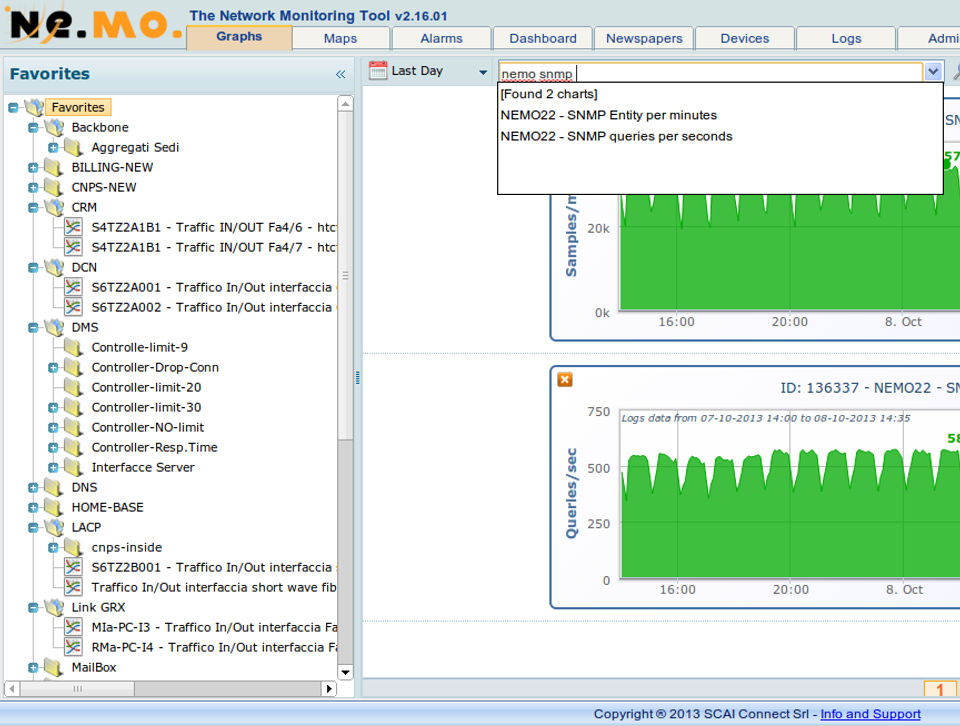Click page 1 button at bottom
The height and width of the screenshot is (726, 960).
tap(939, 689)
